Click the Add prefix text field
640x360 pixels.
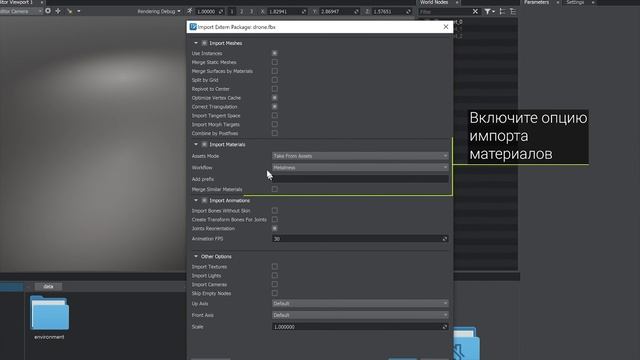360,179
